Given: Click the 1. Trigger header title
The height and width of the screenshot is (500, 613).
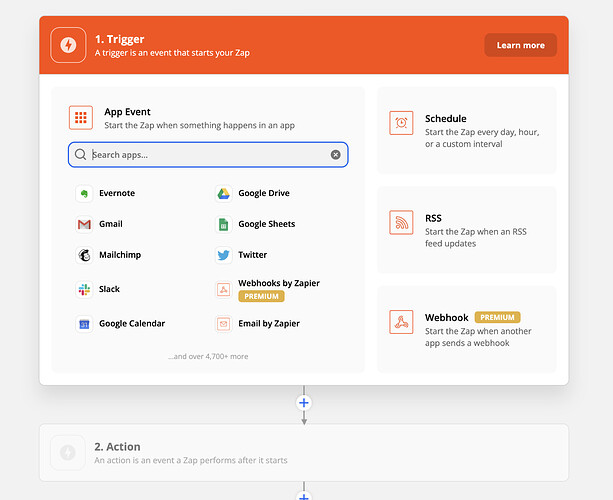Looking at the screenshot, I should point(120,39).
